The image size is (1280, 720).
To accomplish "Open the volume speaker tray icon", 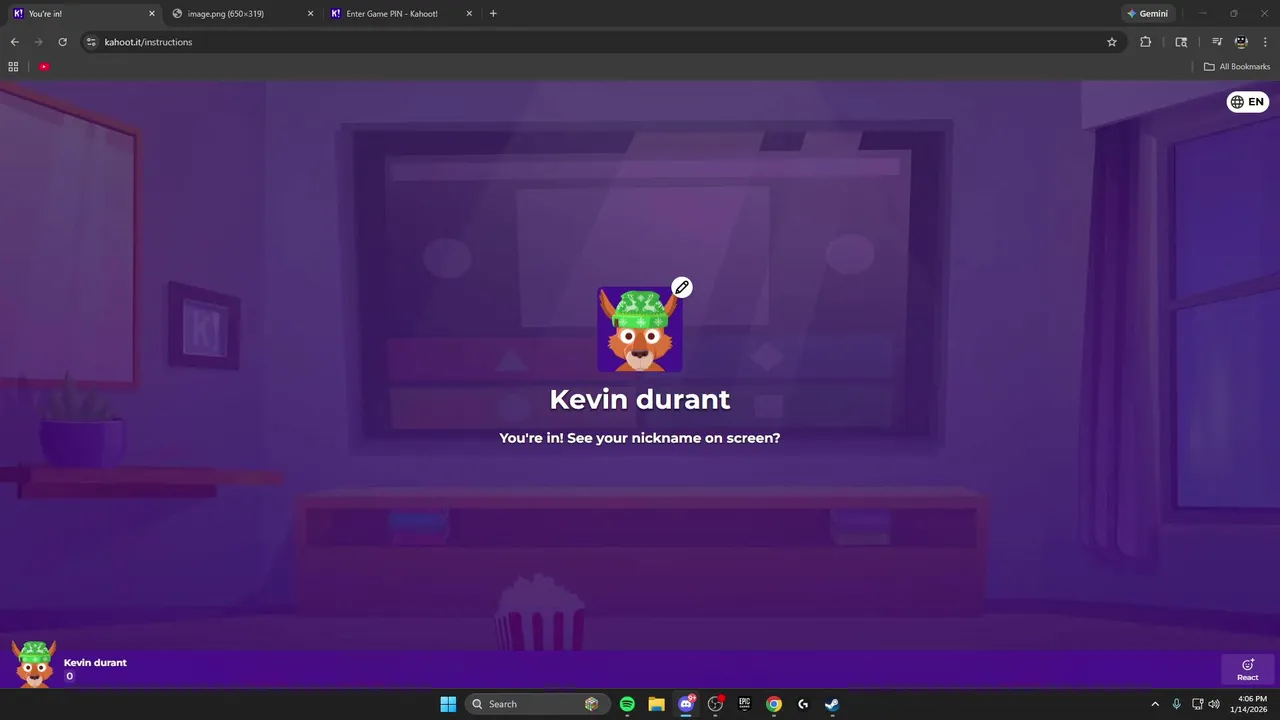I will 1214,704.
